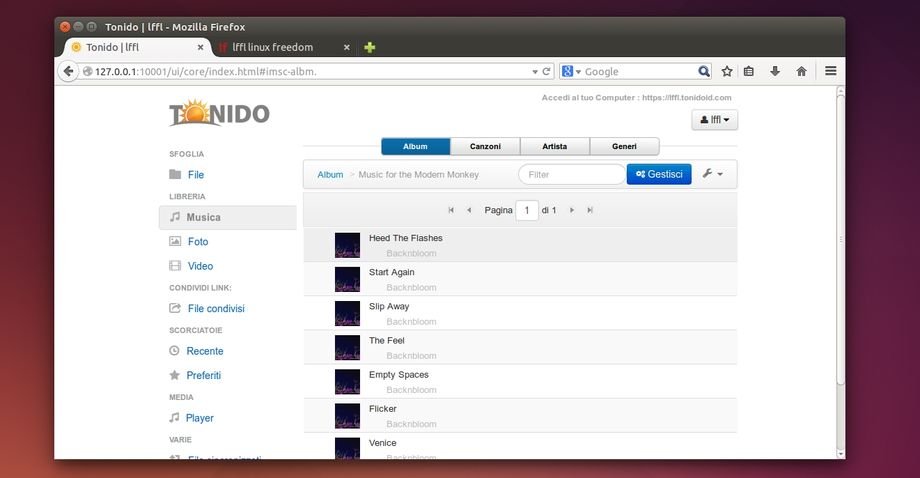
Task: Open the address bar history dropdown arrow
Action: [x=535, y=72]
